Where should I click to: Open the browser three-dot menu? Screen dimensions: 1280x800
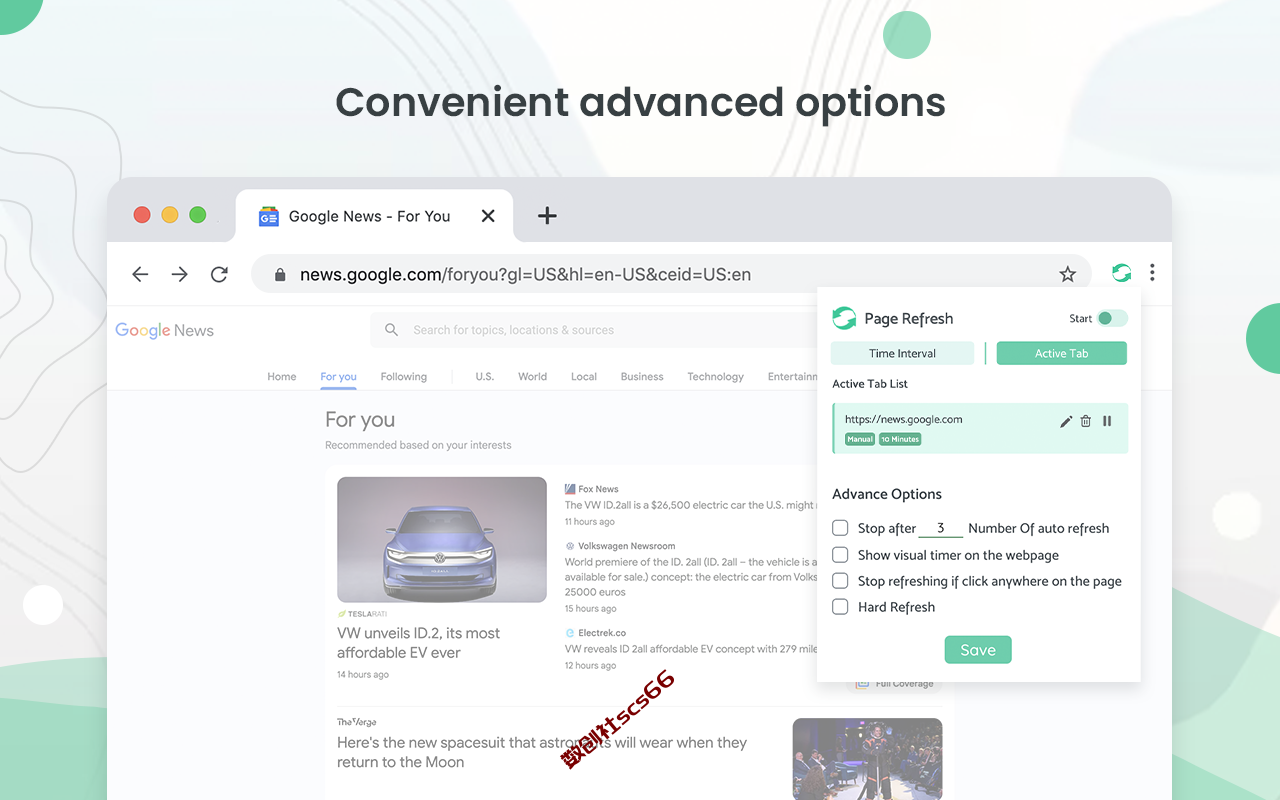click(x=1152, y=272)
